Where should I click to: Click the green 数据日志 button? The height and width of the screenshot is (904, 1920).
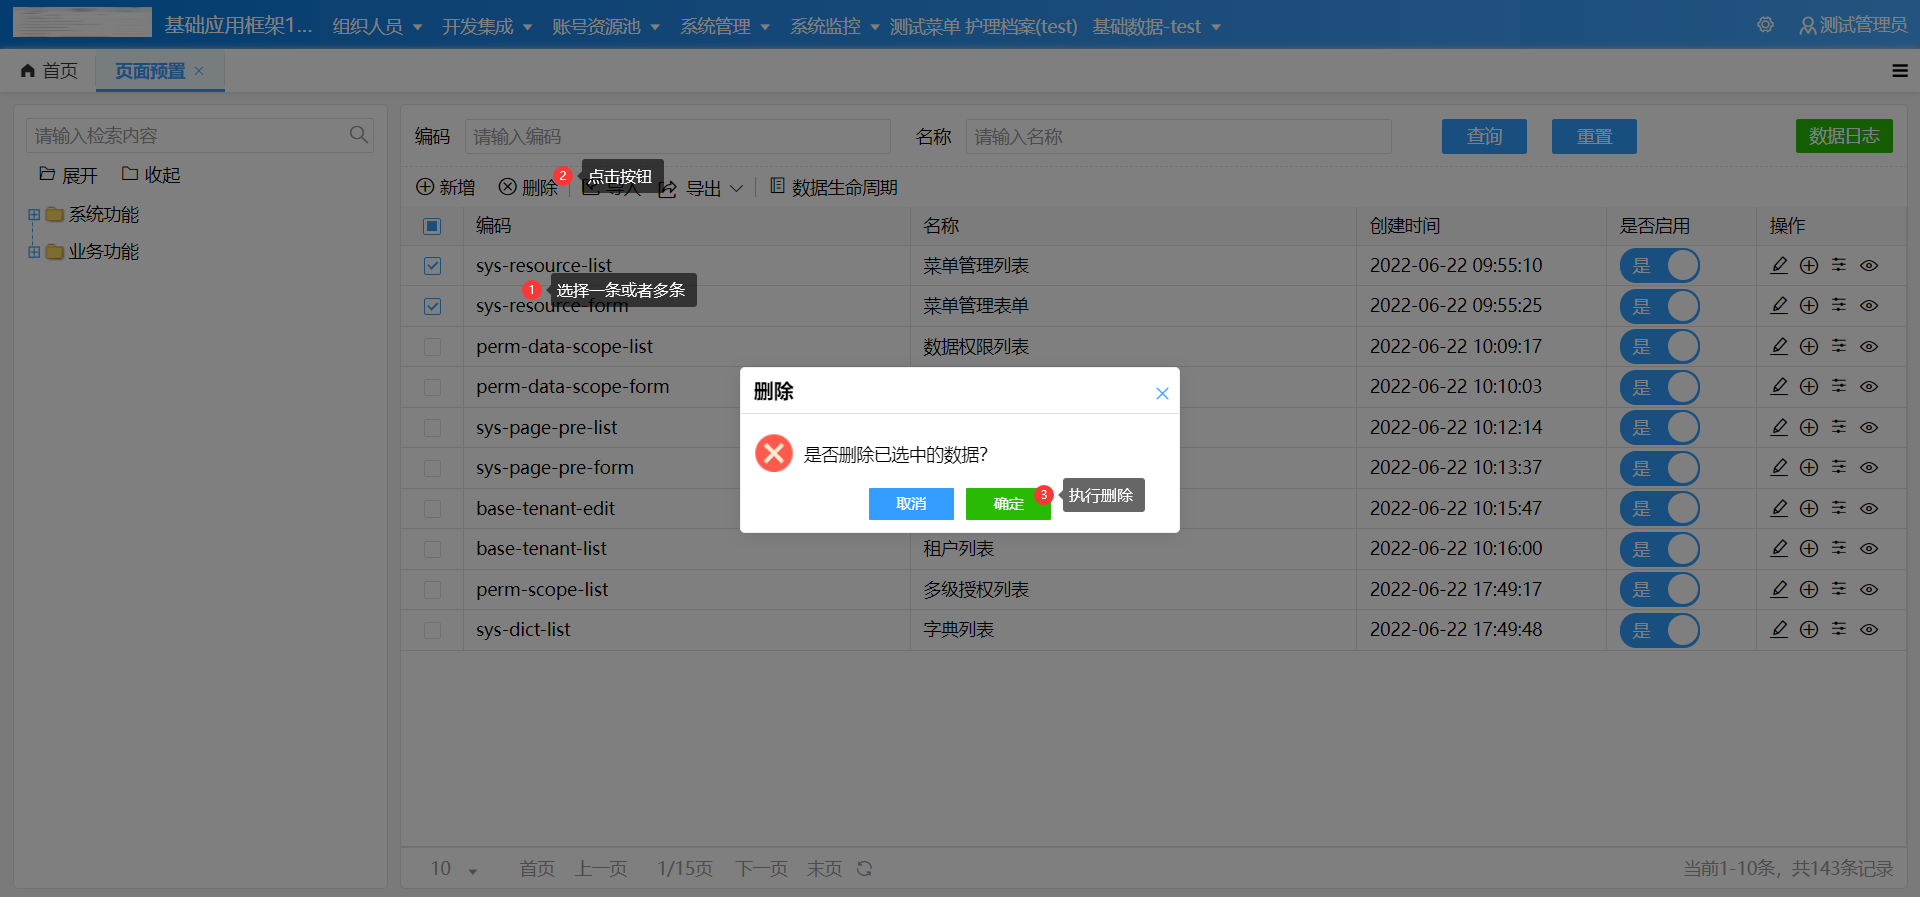click(1843, 135)
